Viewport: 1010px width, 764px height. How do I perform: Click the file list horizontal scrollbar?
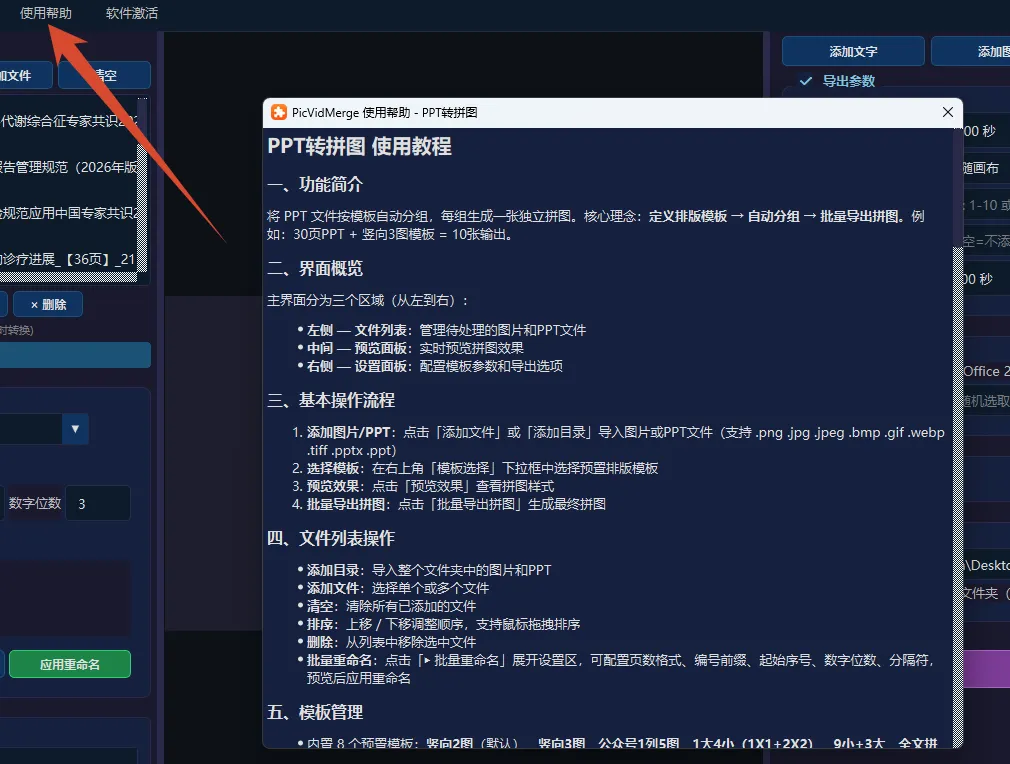pos(68,277)
